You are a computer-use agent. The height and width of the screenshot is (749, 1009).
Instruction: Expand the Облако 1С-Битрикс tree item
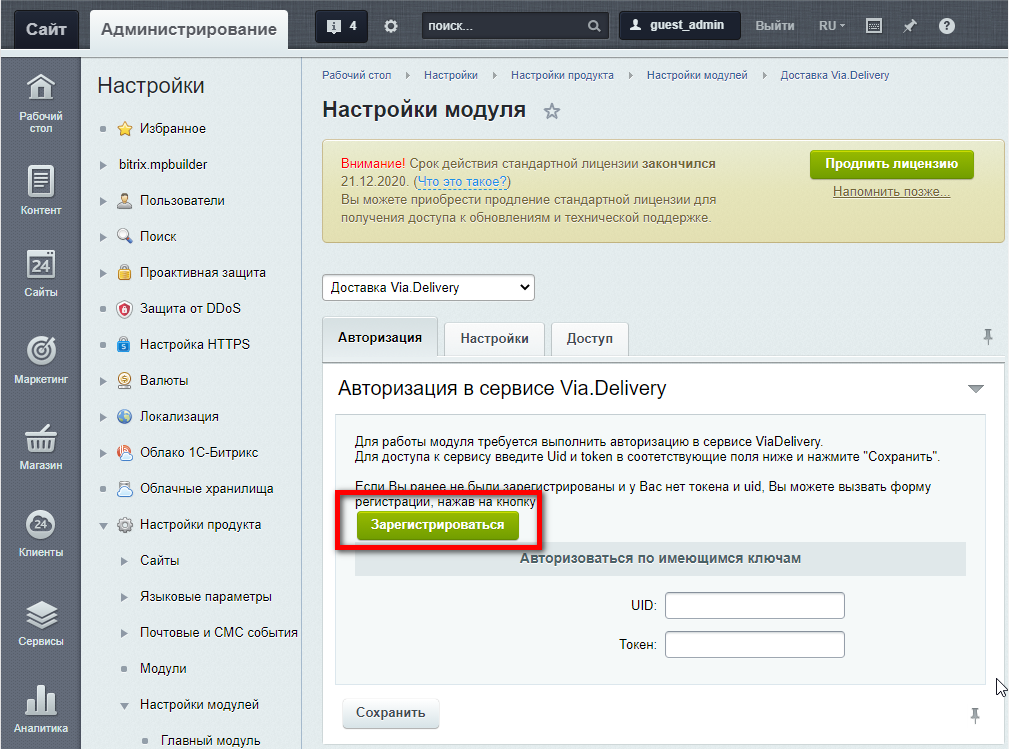103,453
